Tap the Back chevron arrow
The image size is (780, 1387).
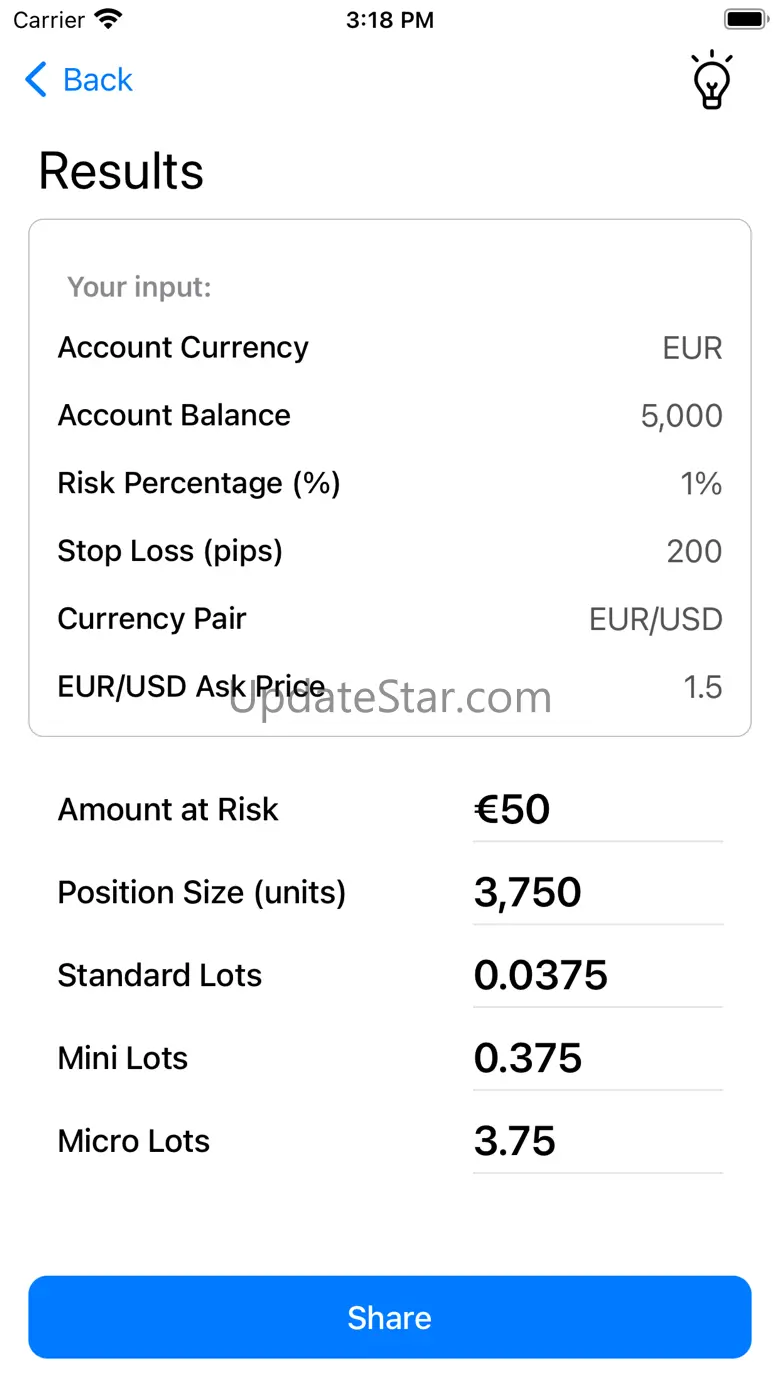(36, 80)
